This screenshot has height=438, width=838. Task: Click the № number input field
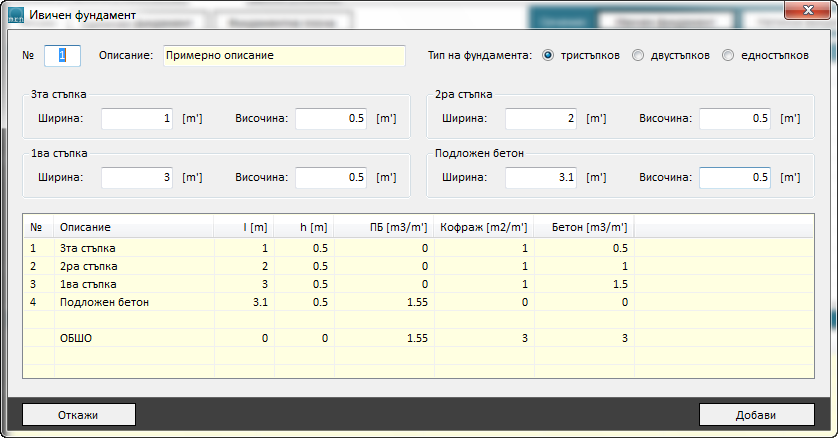(62, 56)
